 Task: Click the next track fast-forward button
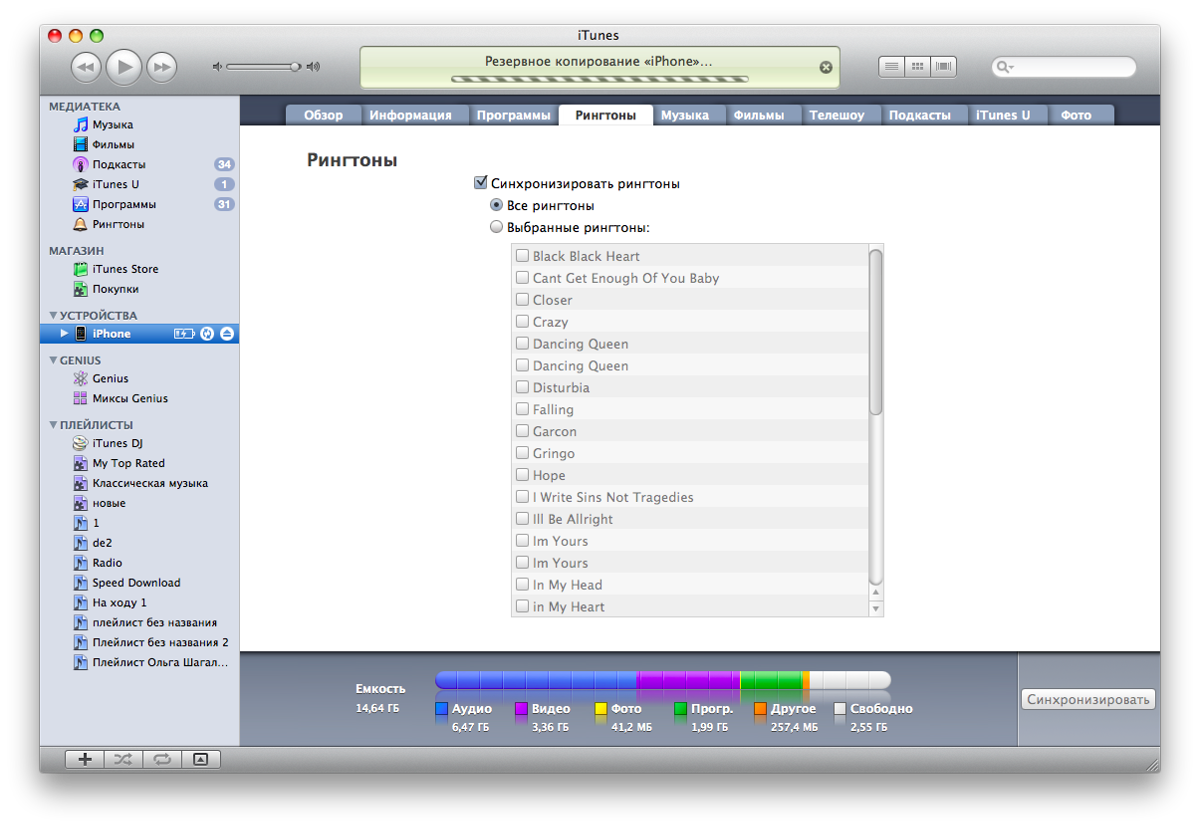[161, 67]
